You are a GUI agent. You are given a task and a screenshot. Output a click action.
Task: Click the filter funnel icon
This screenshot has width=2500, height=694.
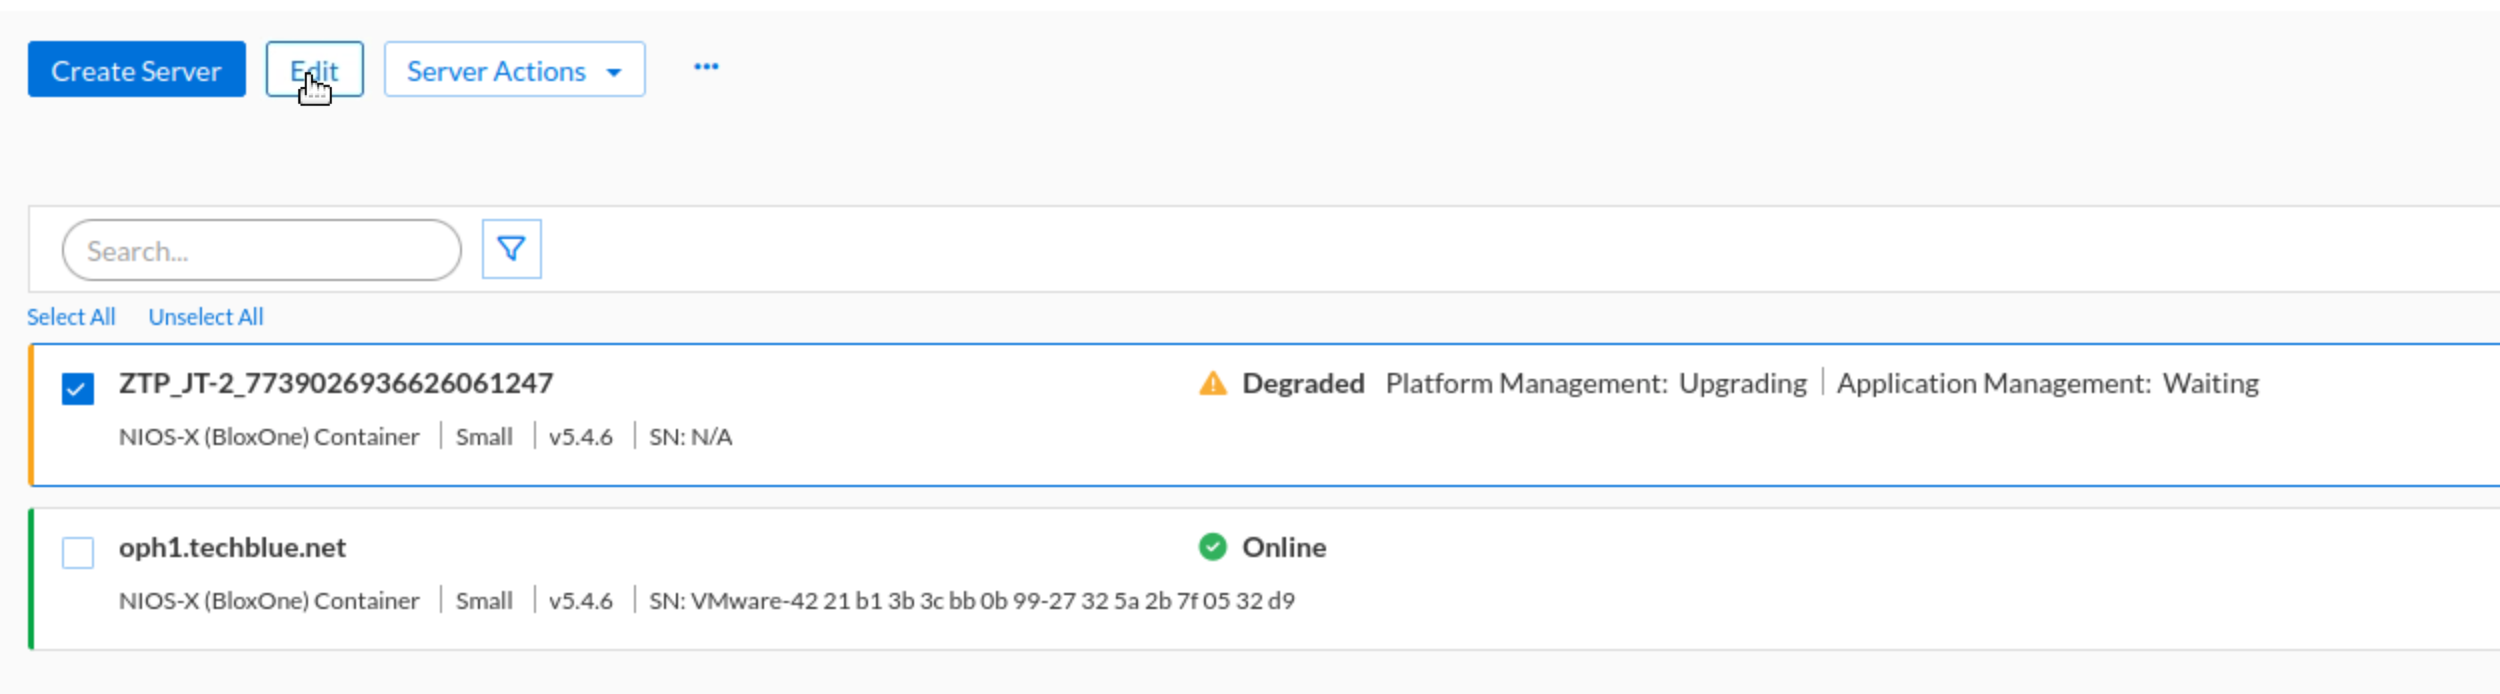[511, 249]
